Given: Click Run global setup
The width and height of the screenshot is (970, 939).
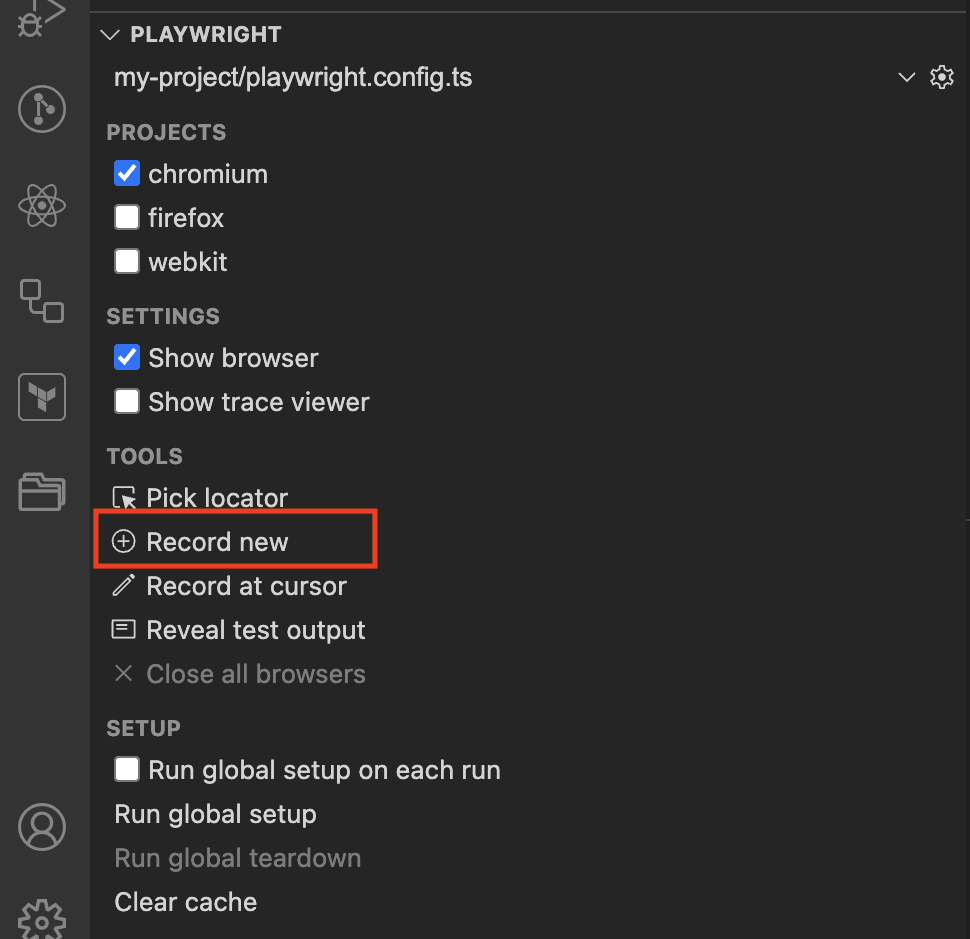Looking at the screenshot, I should (x=215, y=814).
